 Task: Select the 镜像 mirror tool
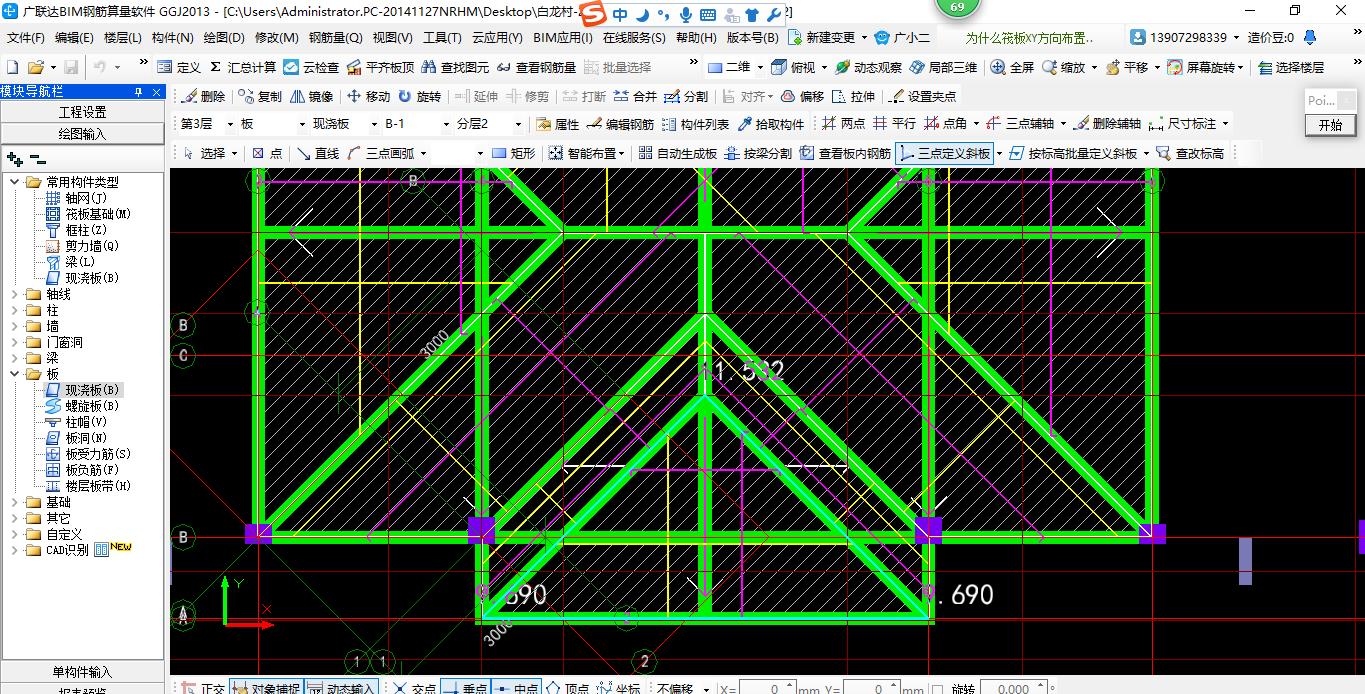pos(311,96)
